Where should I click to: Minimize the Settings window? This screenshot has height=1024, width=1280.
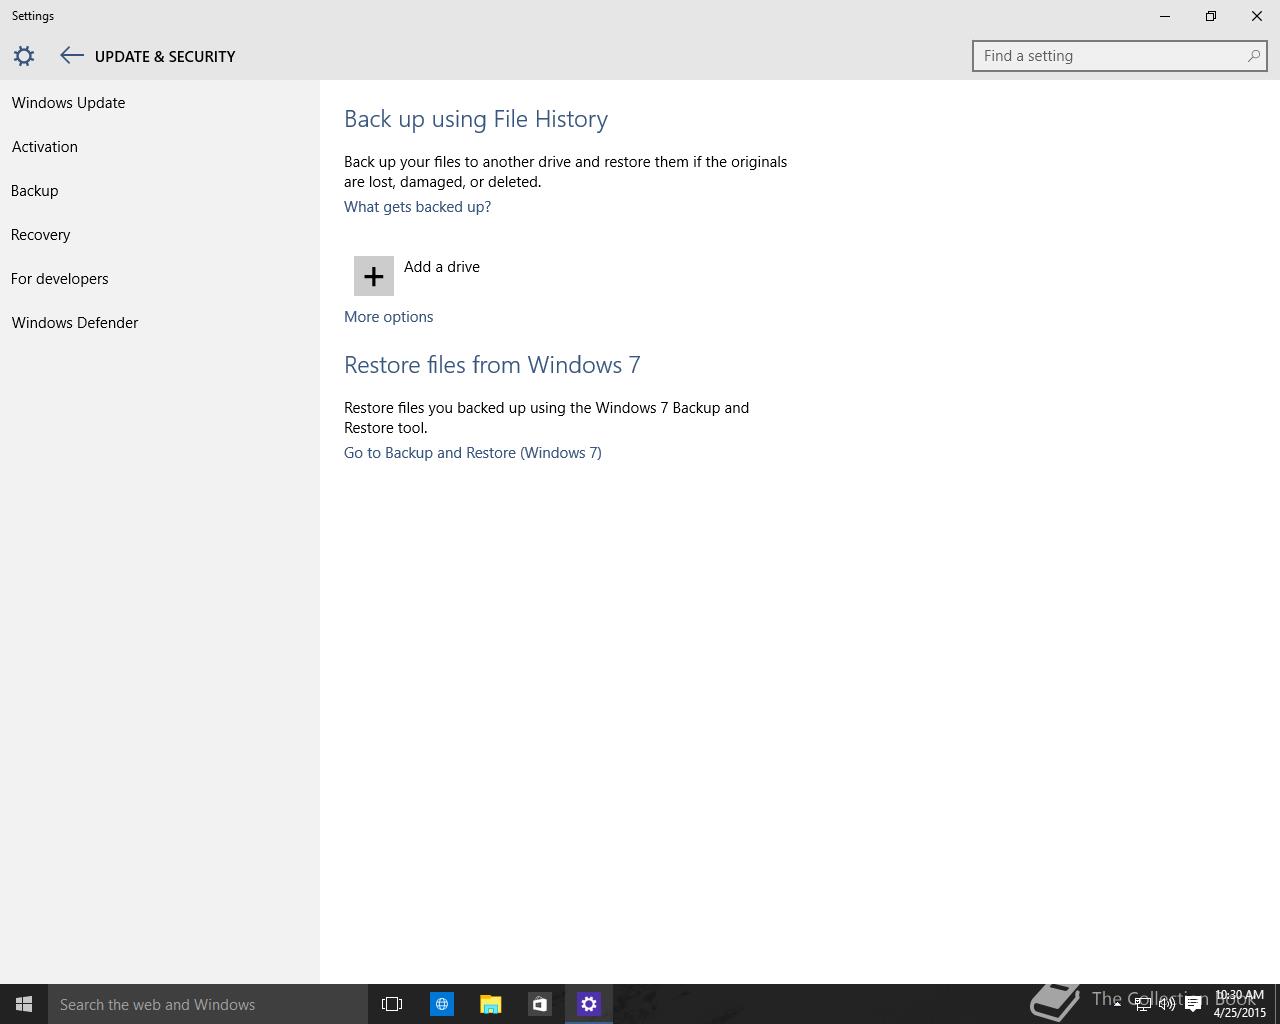[x=1165, y=16]
